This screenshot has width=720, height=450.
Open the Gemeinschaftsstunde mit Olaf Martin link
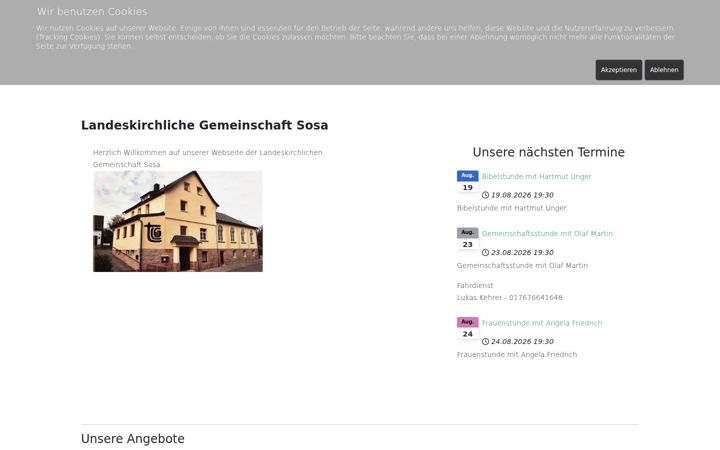(x=547, y=233)
